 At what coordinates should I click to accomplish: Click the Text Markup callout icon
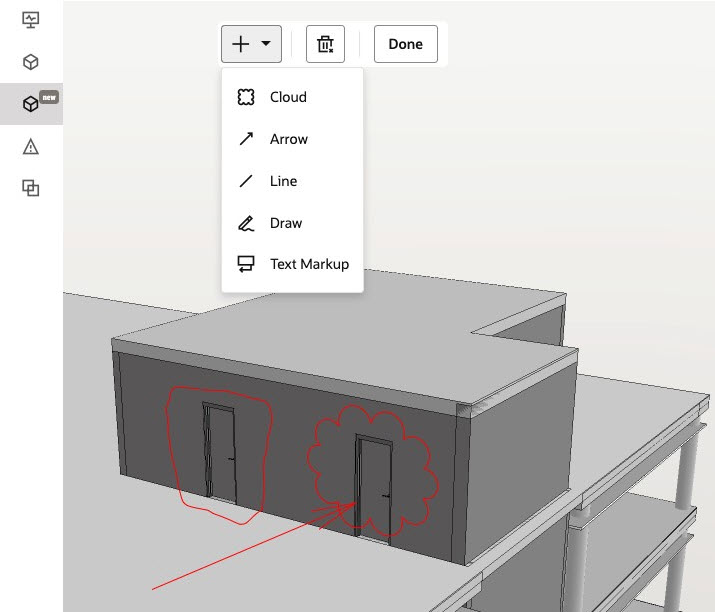point(246,264)
